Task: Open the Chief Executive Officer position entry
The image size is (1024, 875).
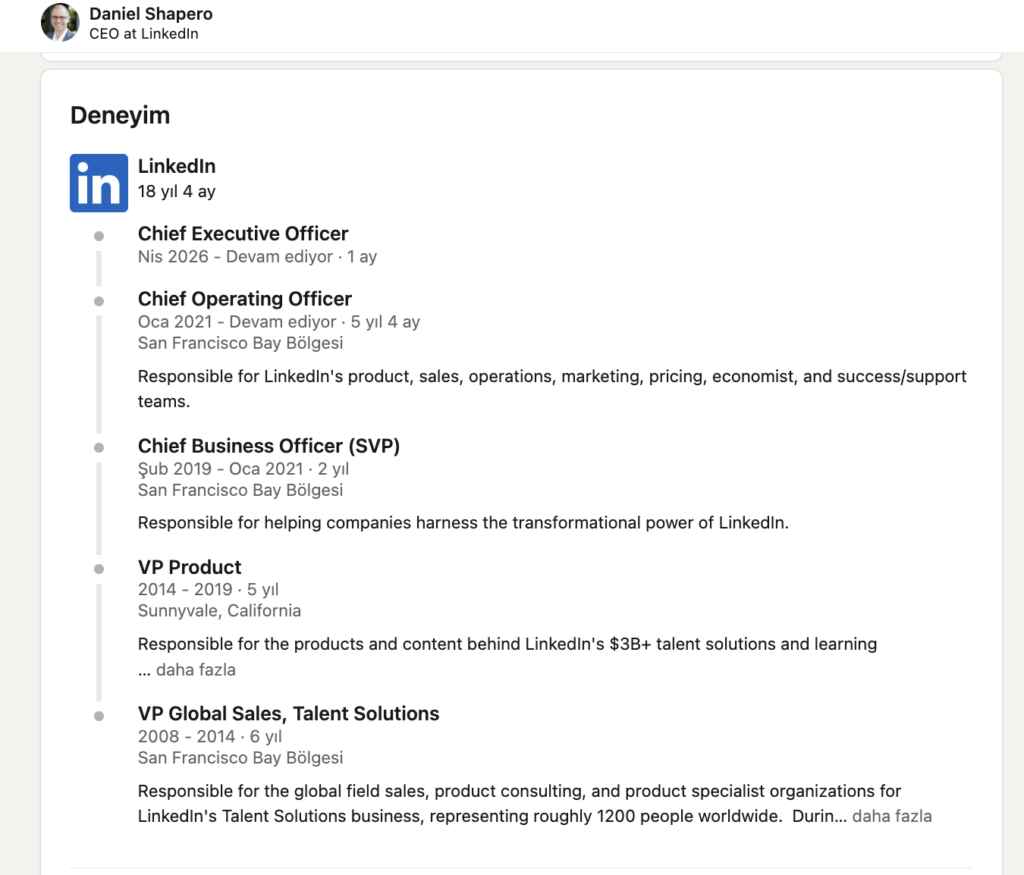Action: pyautogui.click(x=243, y=233)
